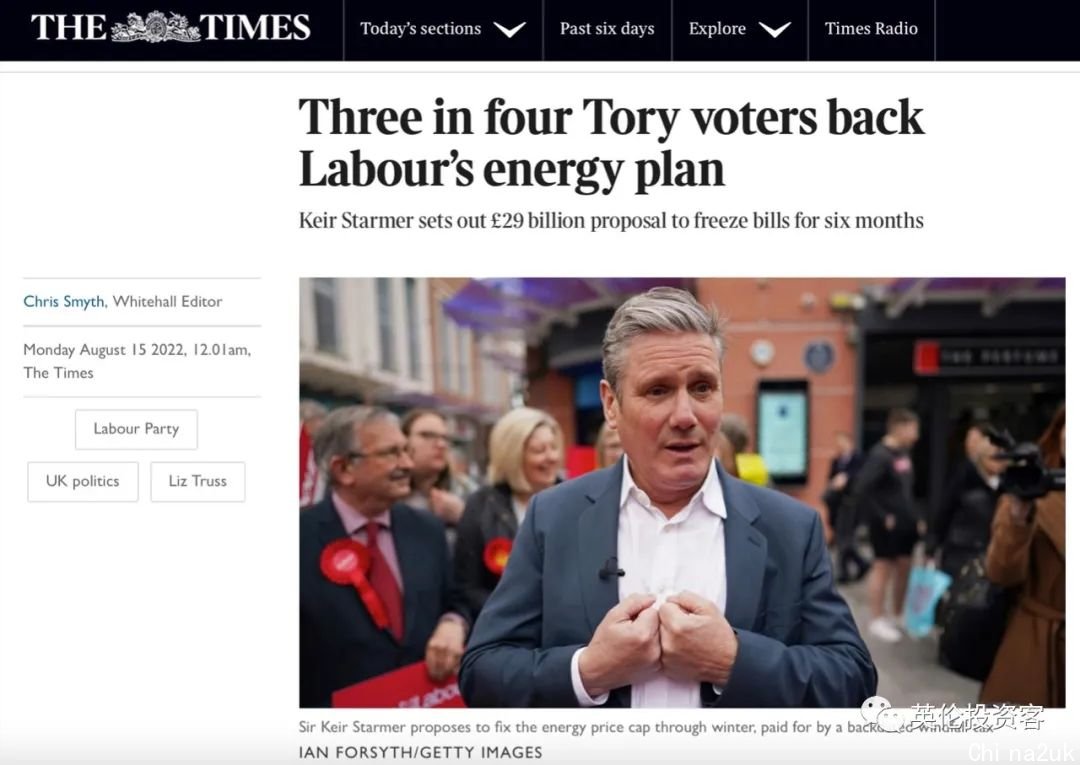
Task: Click the Ian Forsyth/Getty Images credit
Action: coord(420,752)
